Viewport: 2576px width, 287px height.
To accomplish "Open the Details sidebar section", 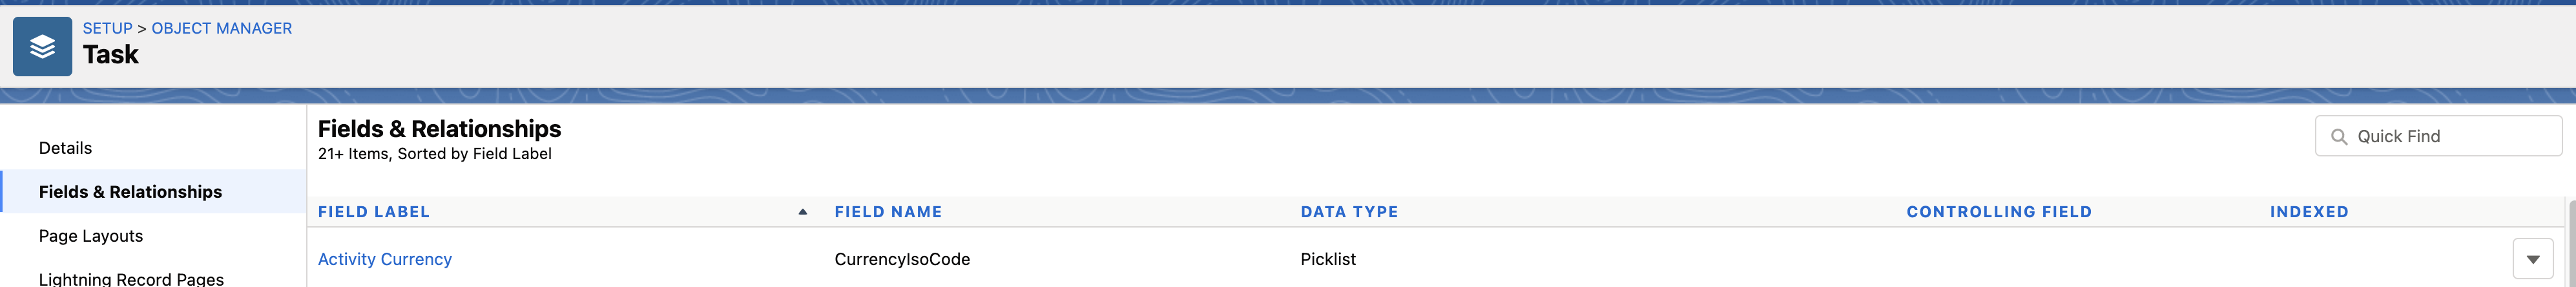I will tap(65, 148).
